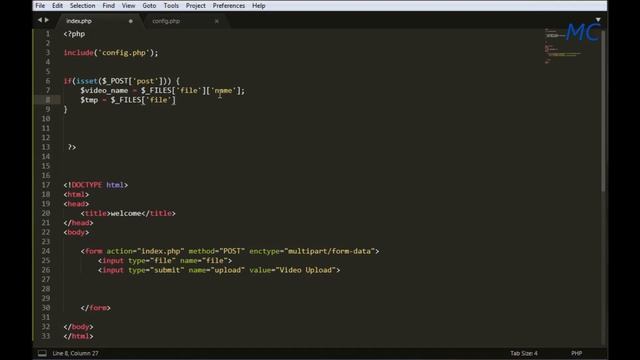Click the opening body tag on line 22

(76, 232)
